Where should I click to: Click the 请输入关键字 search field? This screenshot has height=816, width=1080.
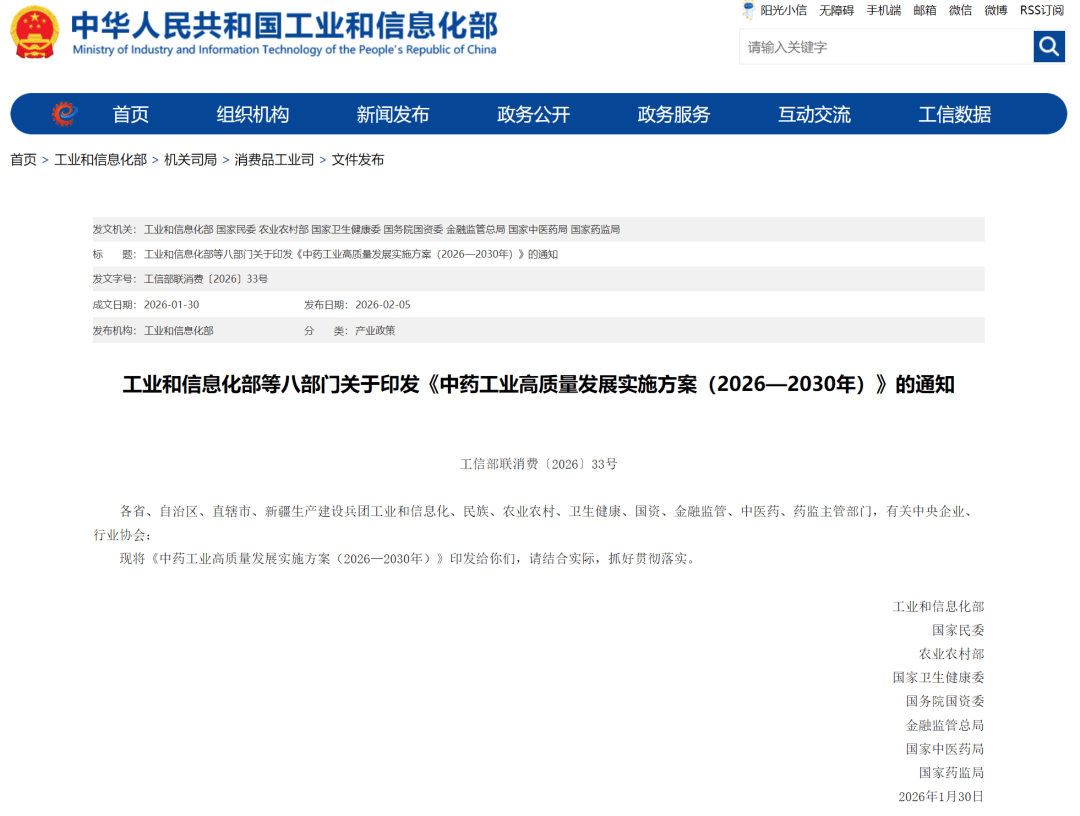885,47
